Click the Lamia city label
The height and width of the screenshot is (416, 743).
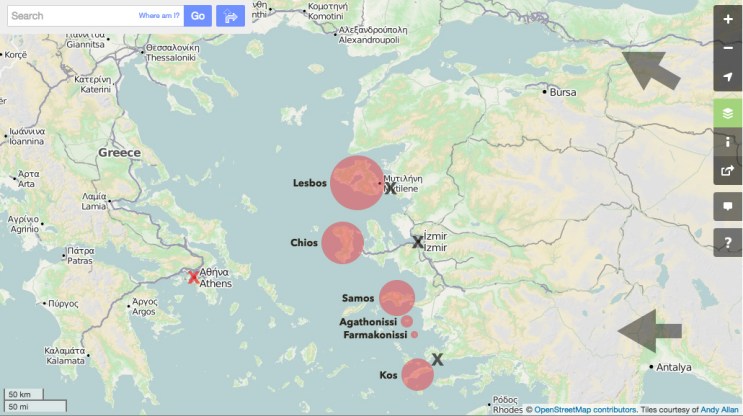[93, 201]
